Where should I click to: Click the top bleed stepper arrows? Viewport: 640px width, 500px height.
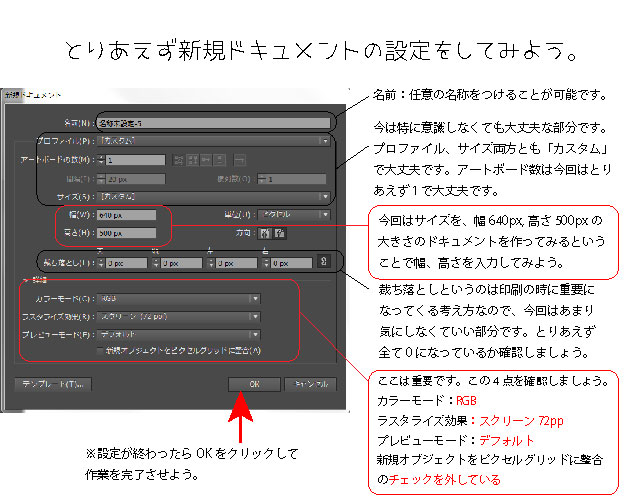click(x=101, y=263)
